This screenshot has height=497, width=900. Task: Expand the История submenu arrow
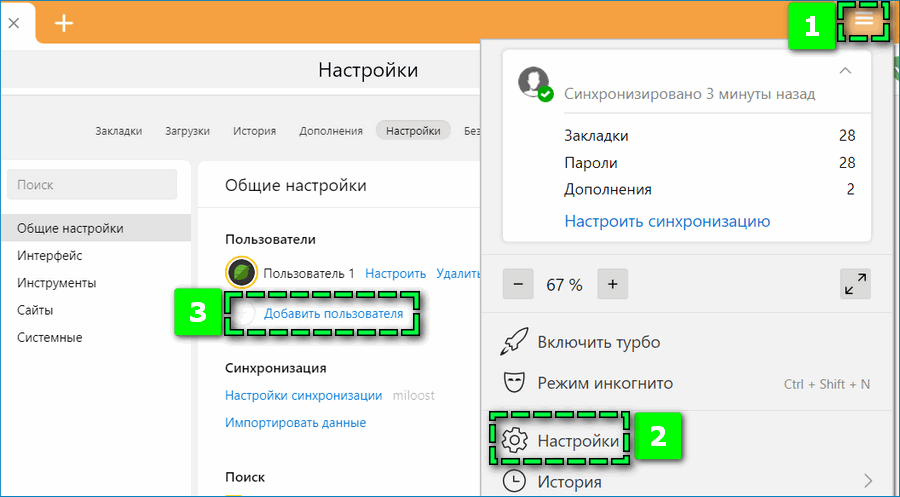867,481
